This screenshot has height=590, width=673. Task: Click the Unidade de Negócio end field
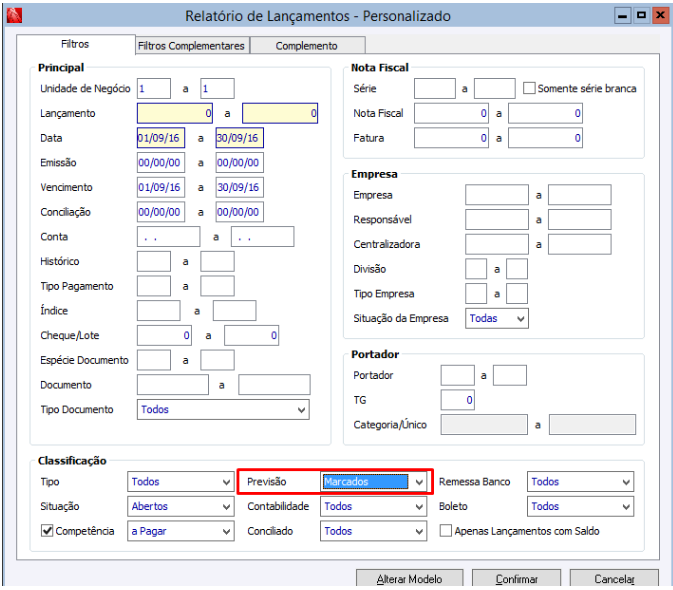tap(217, 88)
